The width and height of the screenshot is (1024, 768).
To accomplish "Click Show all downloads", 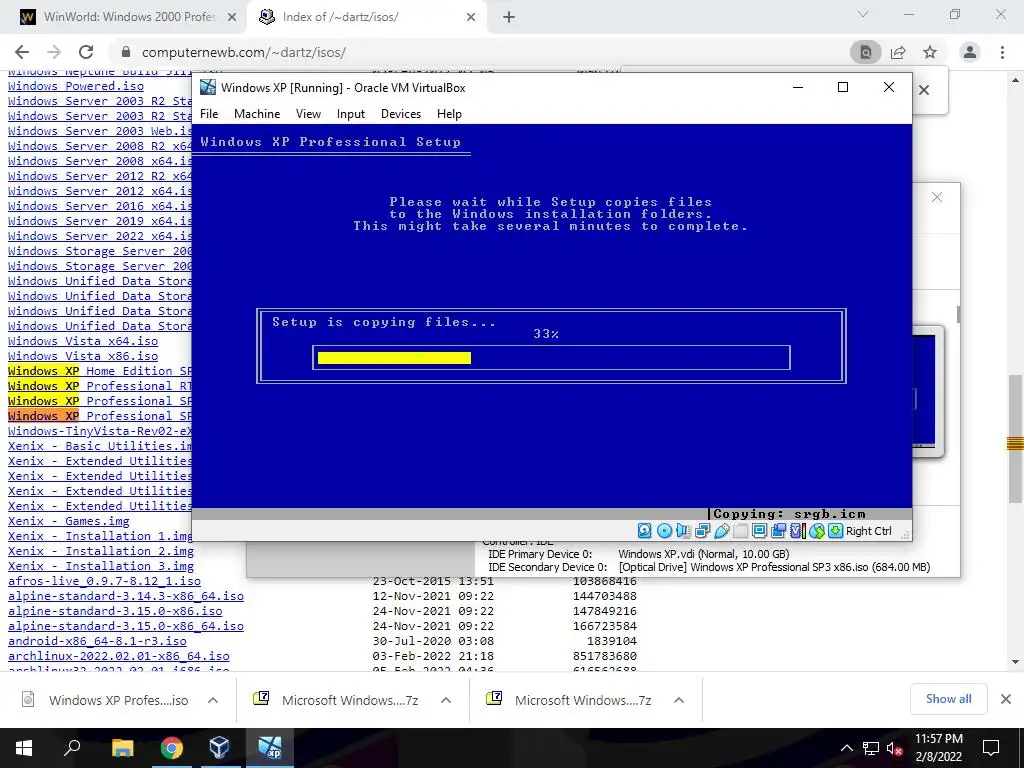I will (x=948, y=699).
